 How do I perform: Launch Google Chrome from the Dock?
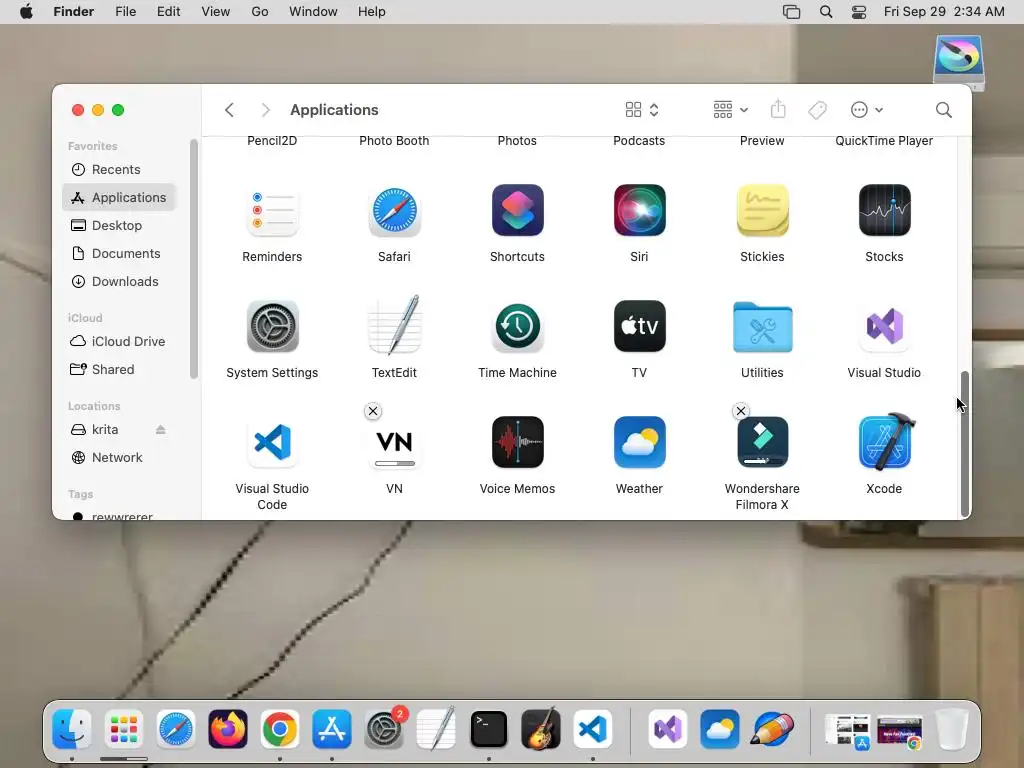click(280, 729)
